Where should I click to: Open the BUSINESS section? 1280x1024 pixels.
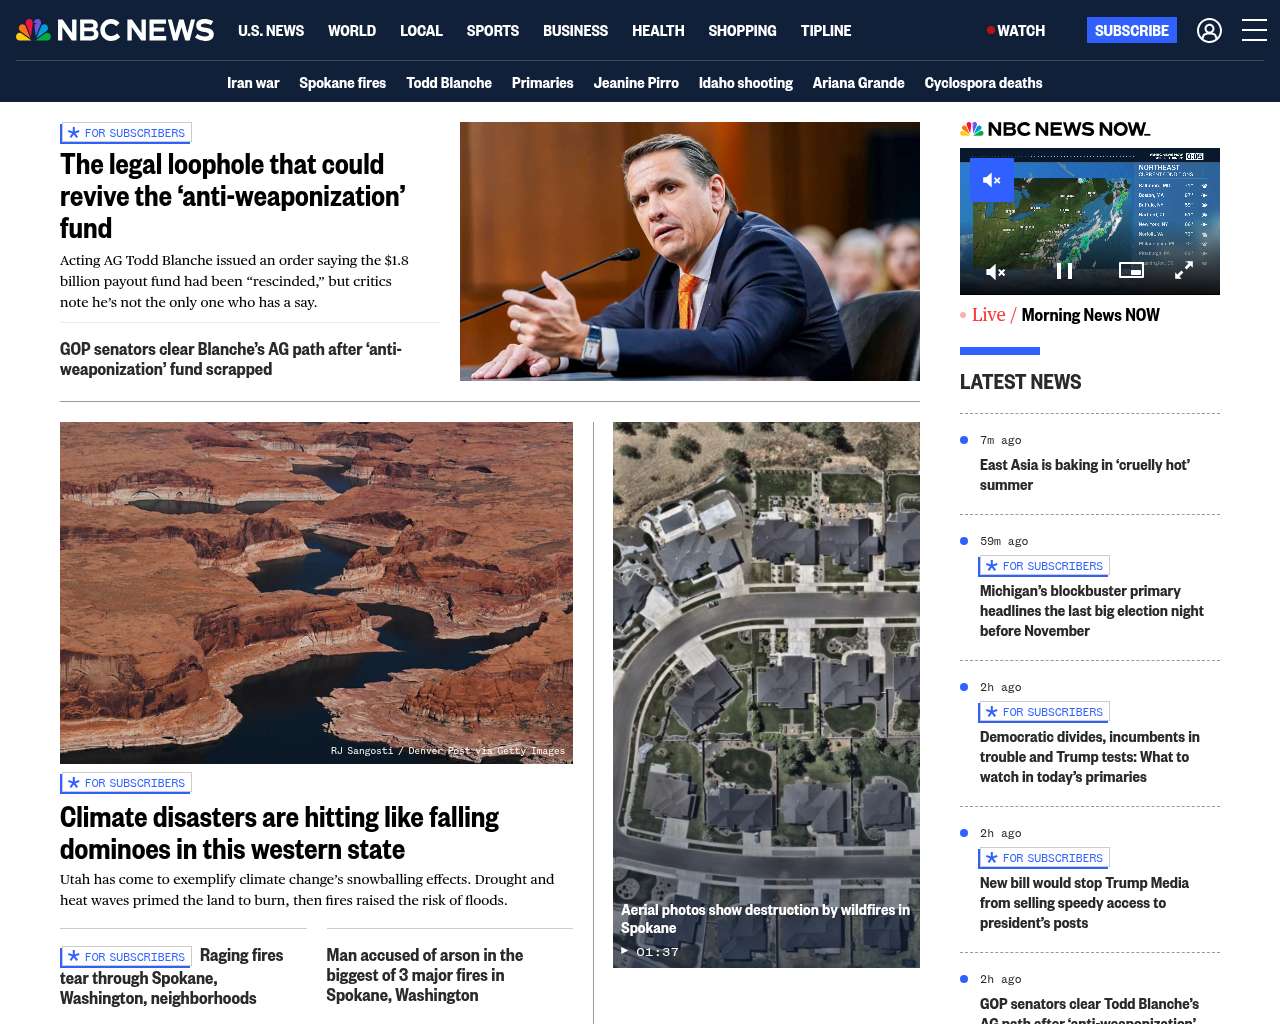[x=575, y=31]
